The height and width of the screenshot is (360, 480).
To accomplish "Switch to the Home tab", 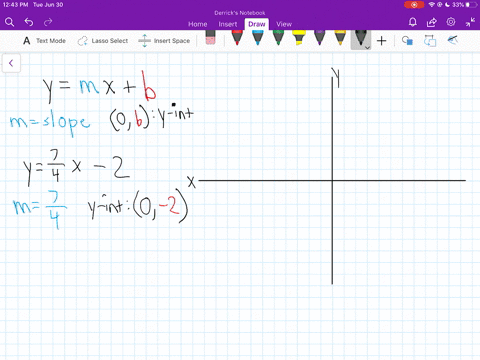I will (198, 24).
